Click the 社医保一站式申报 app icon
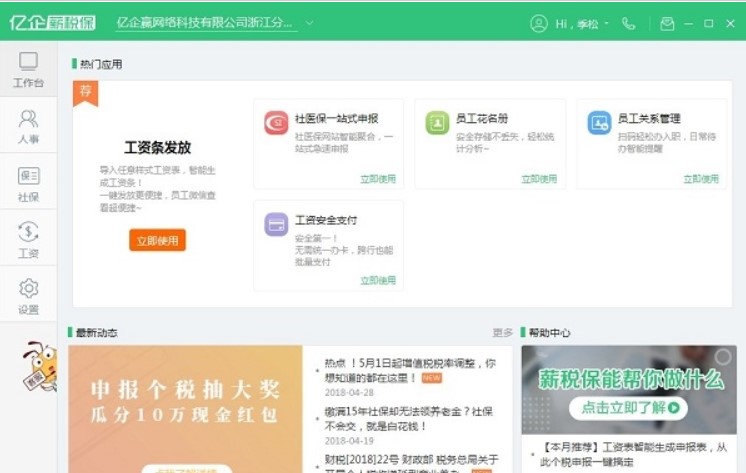746x473 pixels. [x=276, y=123]
